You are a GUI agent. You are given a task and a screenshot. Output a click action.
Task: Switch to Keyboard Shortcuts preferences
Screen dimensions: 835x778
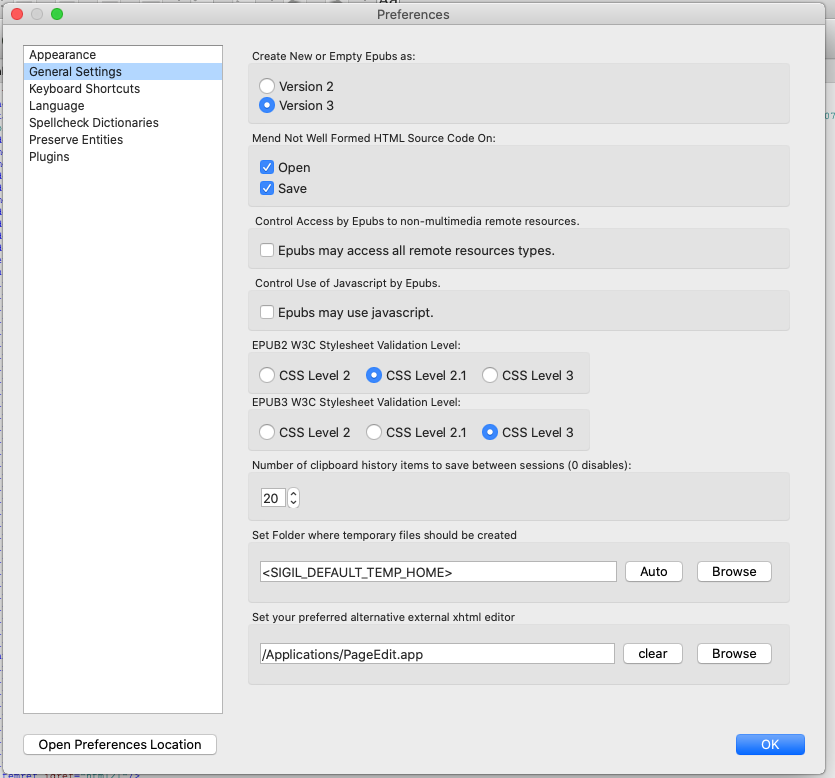click(x=84, y=89)
